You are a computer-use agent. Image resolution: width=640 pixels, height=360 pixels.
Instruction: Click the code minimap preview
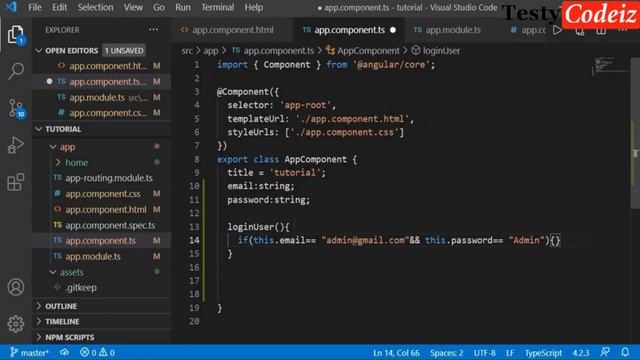[x=609, y=67]
